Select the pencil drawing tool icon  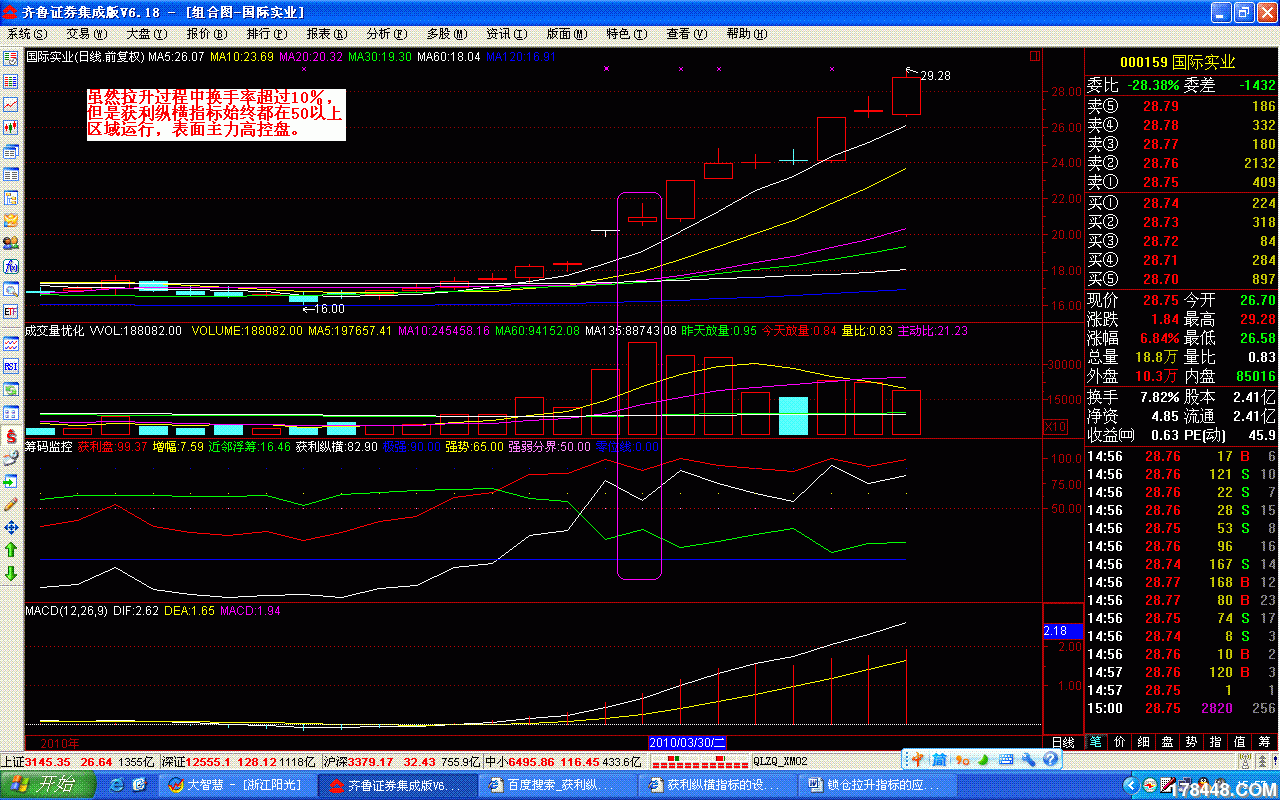click(11, 504)
